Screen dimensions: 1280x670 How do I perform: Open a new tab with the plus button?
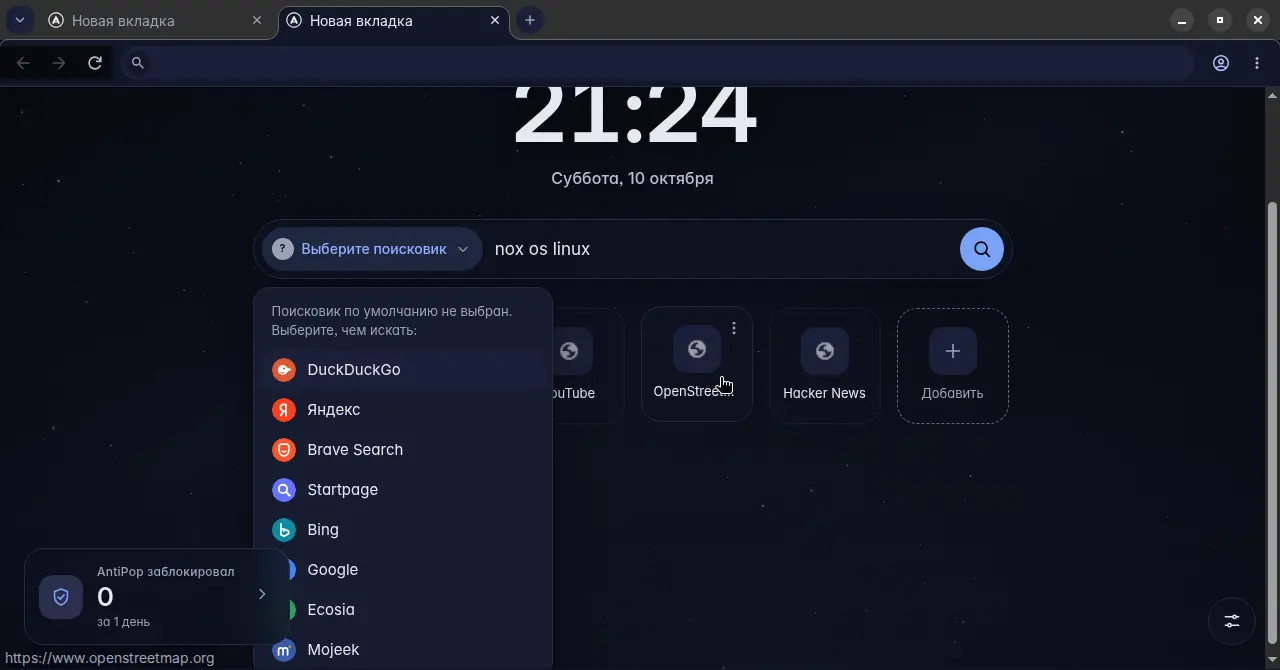tap(530, 20)
